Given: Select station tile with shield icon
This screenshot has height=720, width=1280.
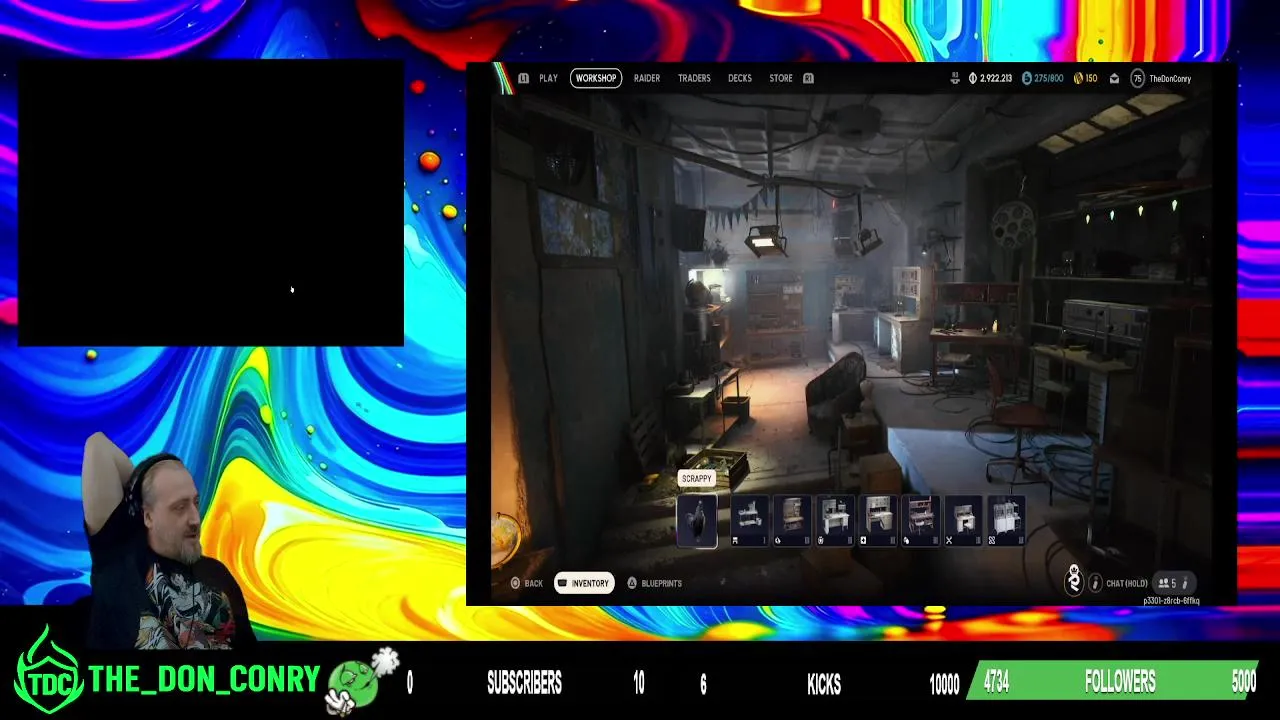Looking at the screenshot, I should pyautogui.click(x=836, y=520).
